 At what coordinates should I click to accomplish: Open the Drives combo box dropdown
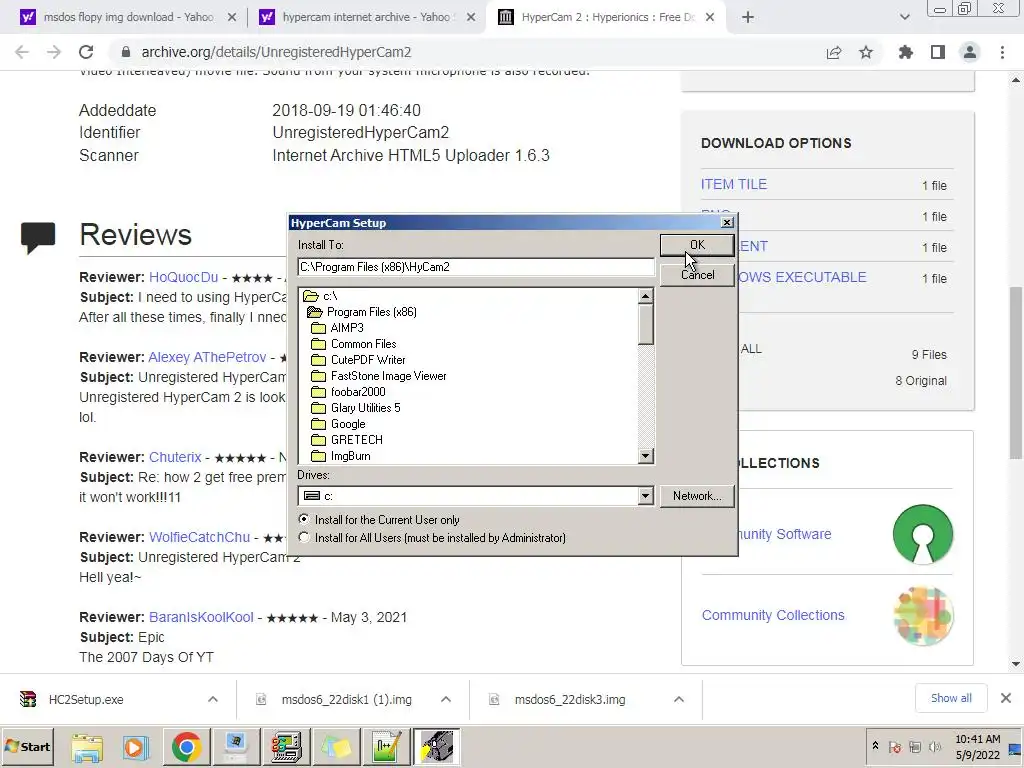point(645,496)
